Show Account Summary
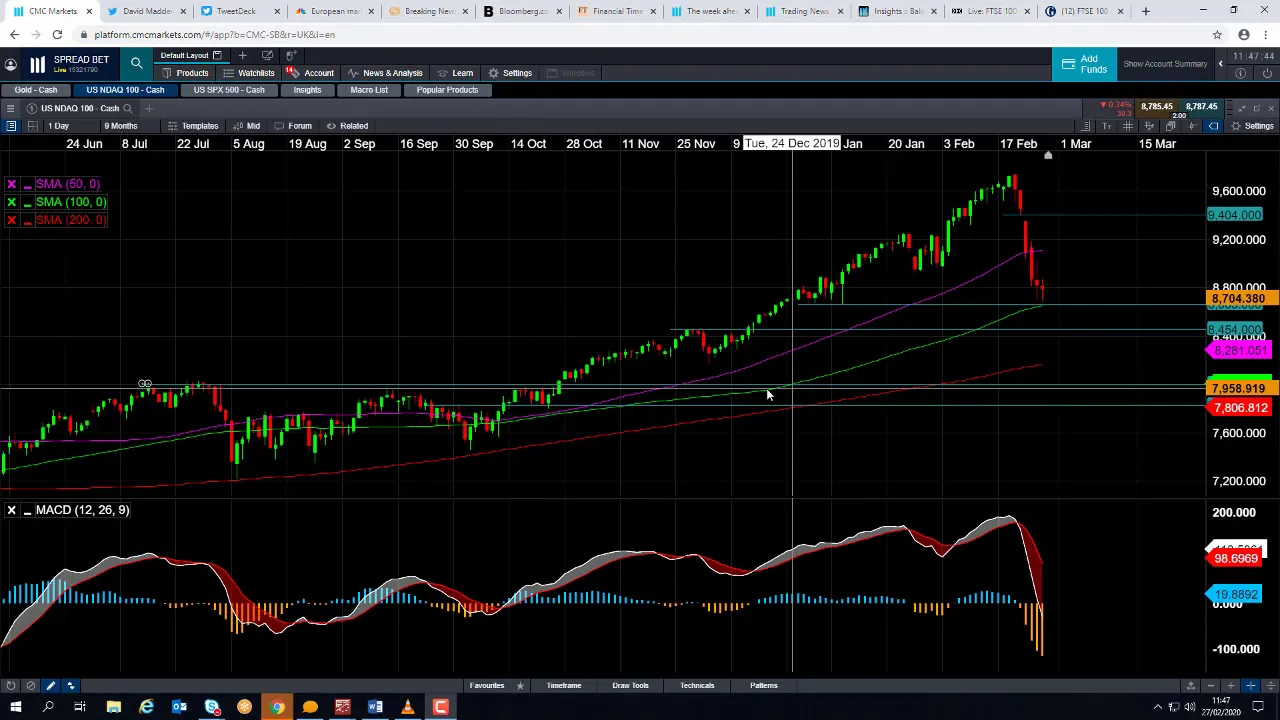The height and width of the screenshot is (720, 1280). click(x=1165, y=64)
